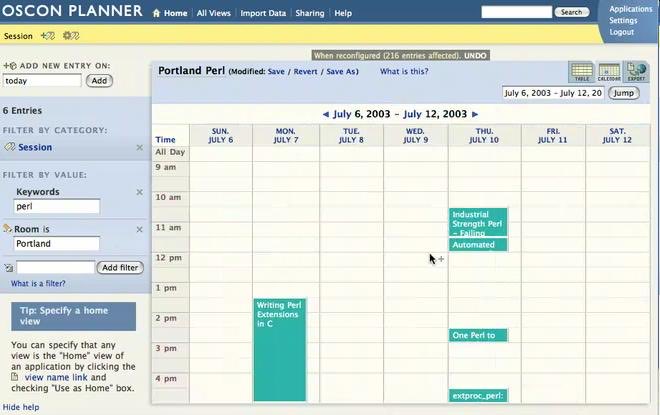
Task: Open Writing Perl Extensions in C event
Action: click(x=280, y=350)
